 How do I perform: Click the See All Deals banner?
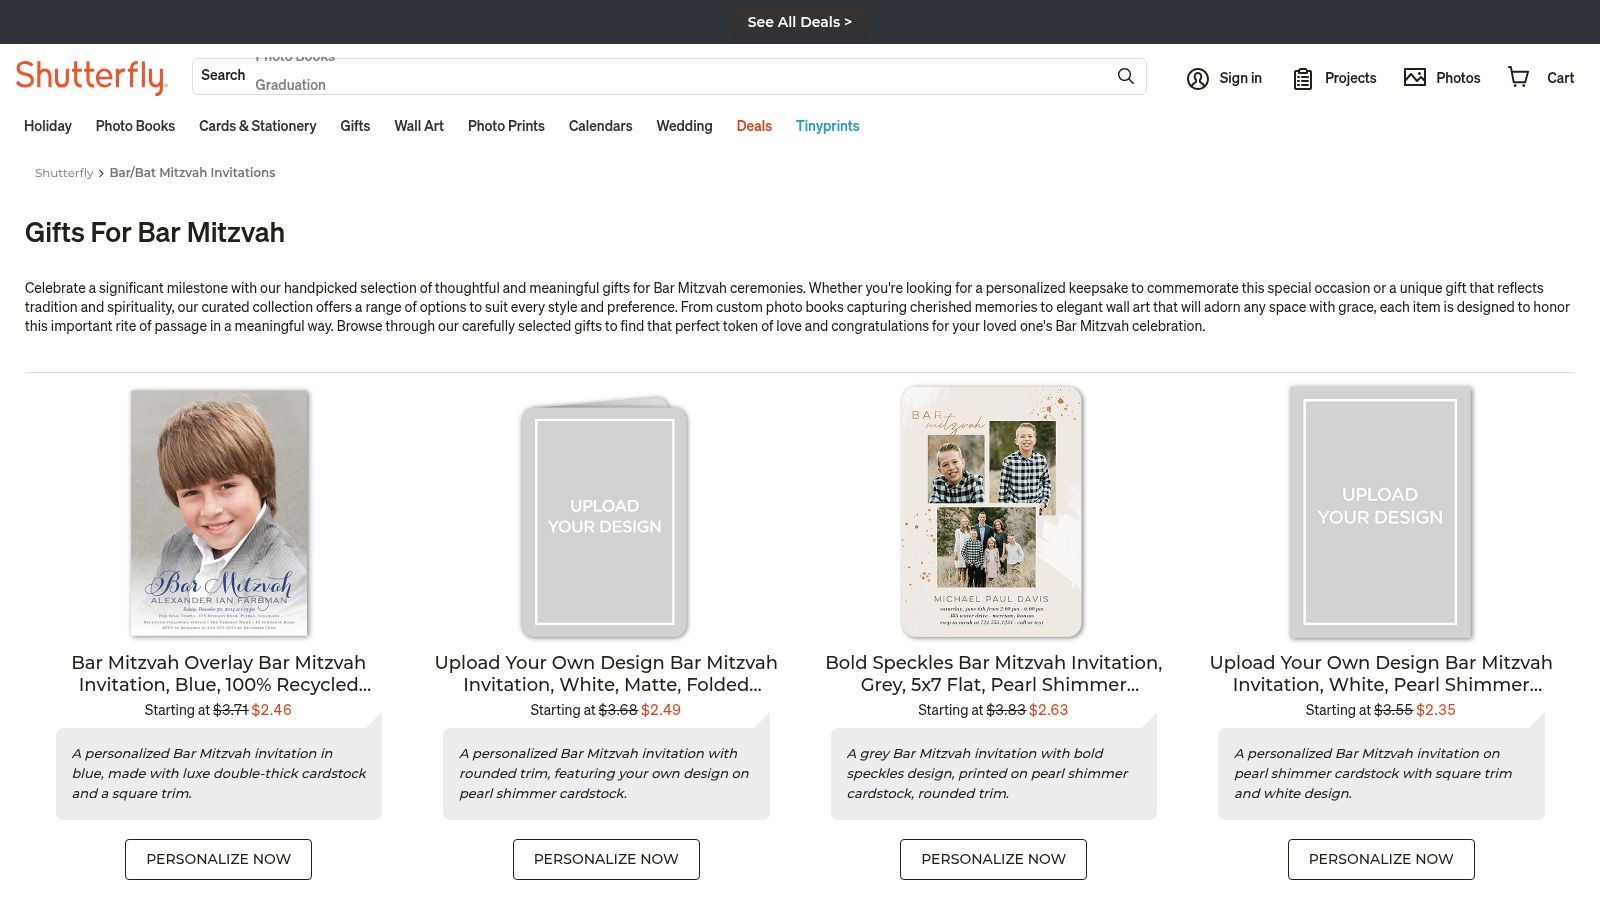click(799, 21)
